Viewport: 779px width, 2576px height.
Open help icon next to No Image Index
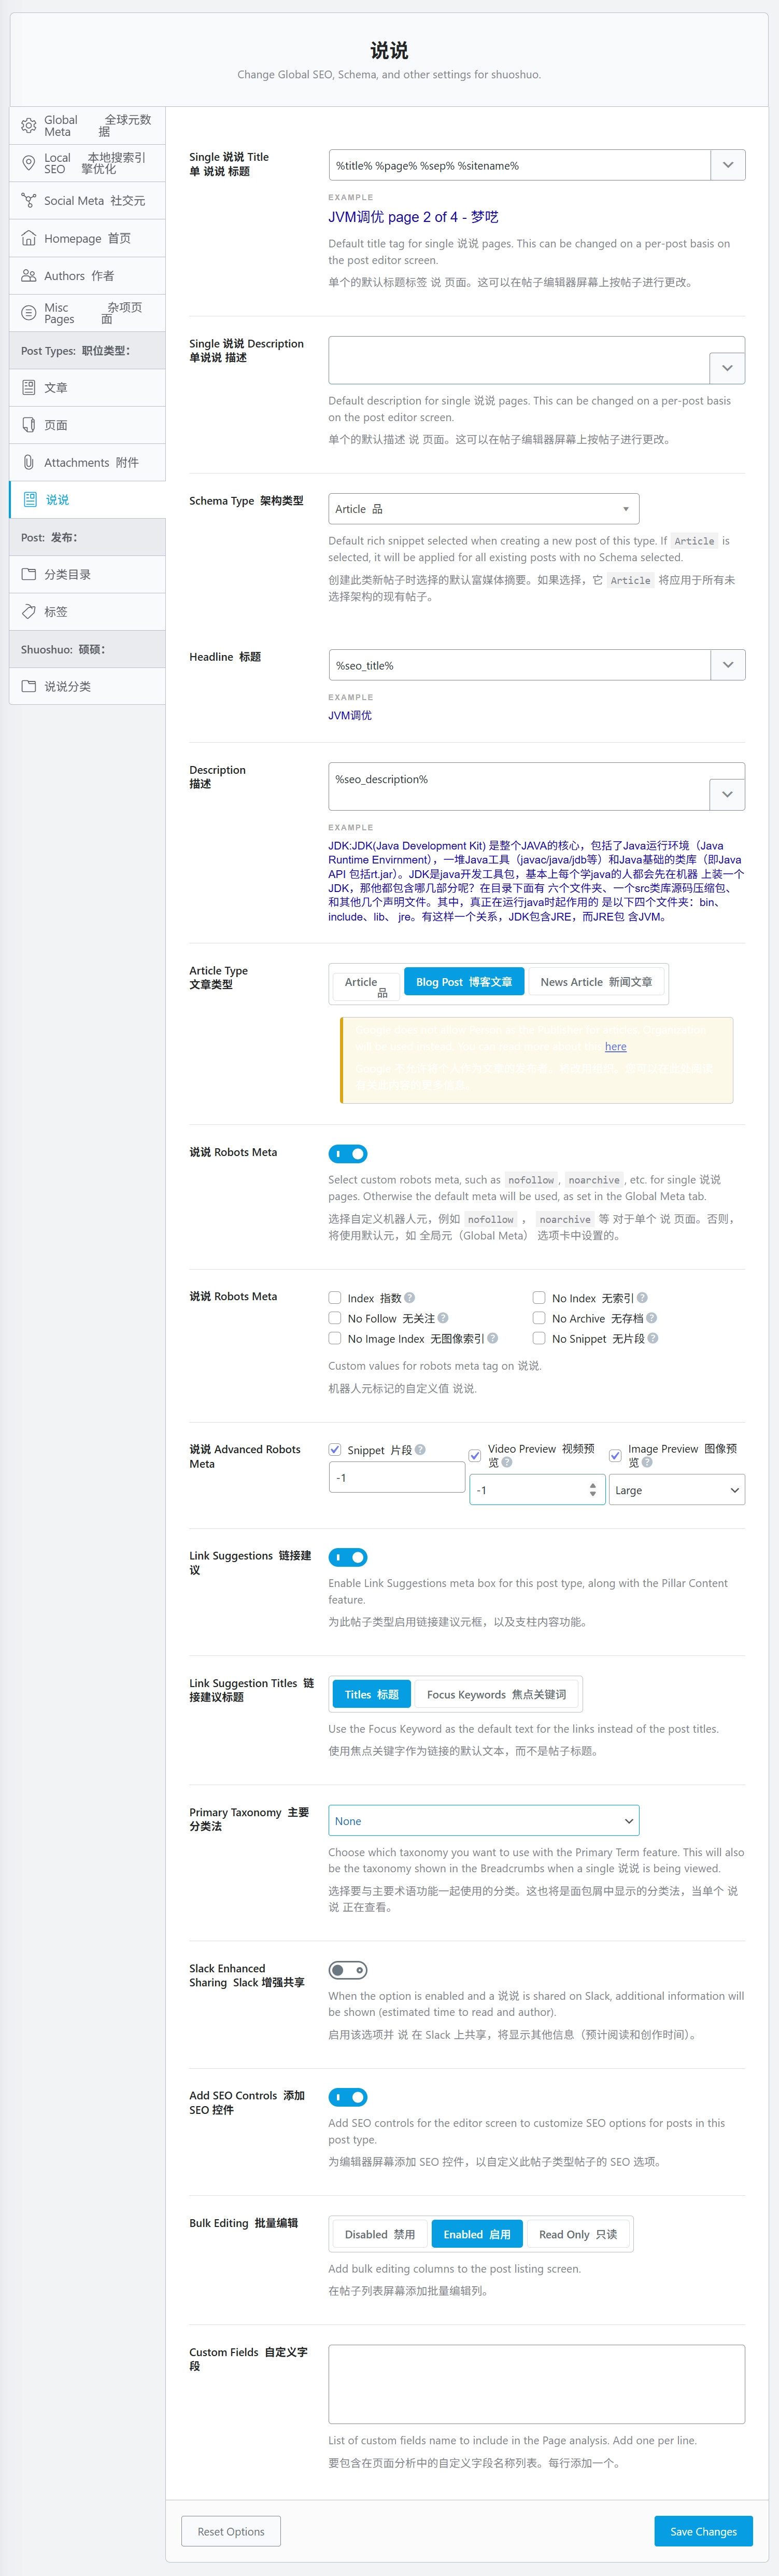pyautogui.click(x=492, y=1338)
